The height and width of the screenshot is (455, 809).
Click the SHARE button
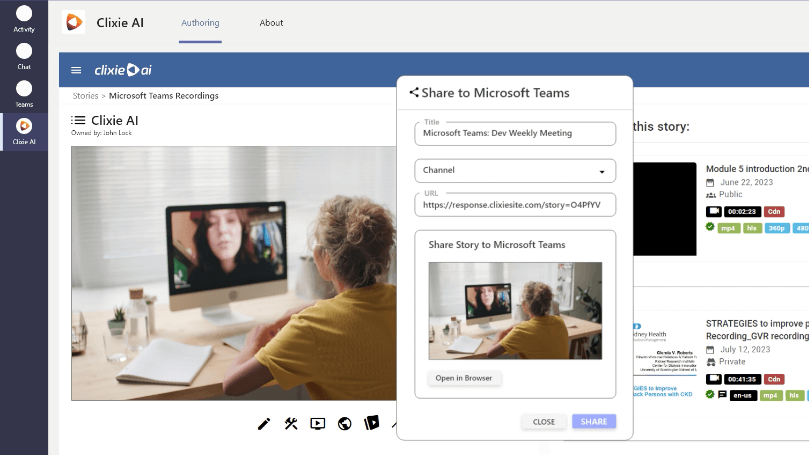(x=594, y=421)
